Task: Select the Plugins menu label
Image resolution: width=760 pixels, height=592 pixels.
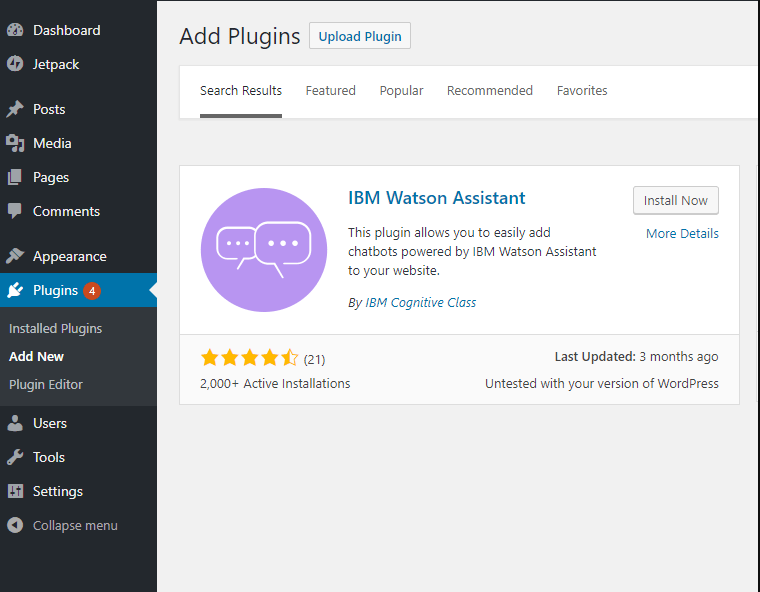Action: pyautogui.click(x=55, y=290)
